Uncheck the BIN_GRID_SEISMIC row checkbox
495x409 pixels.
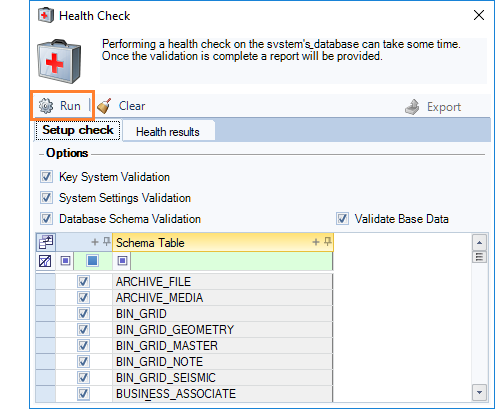(83, 377)
